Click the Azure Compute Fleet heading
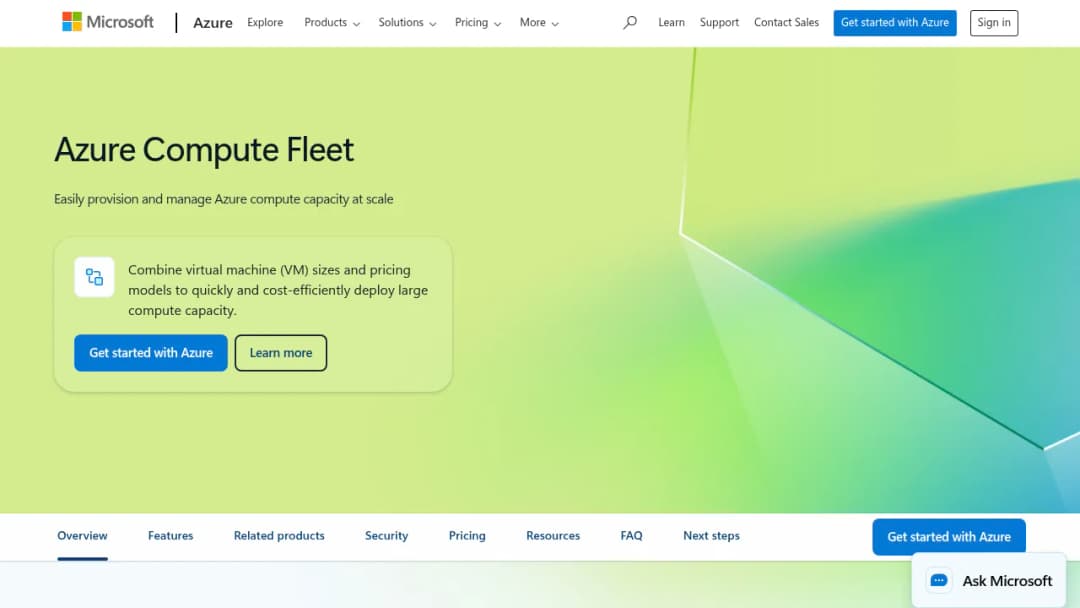 point(204,149)
